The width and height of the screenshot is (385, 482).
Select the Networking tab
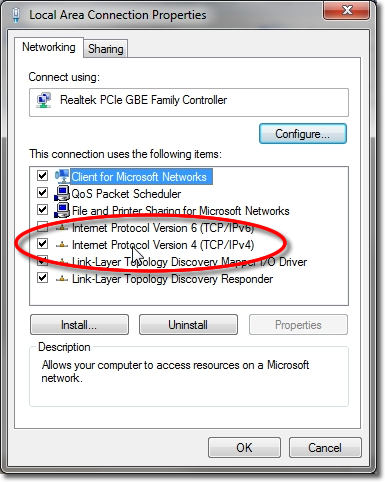[x=49, y=47]
